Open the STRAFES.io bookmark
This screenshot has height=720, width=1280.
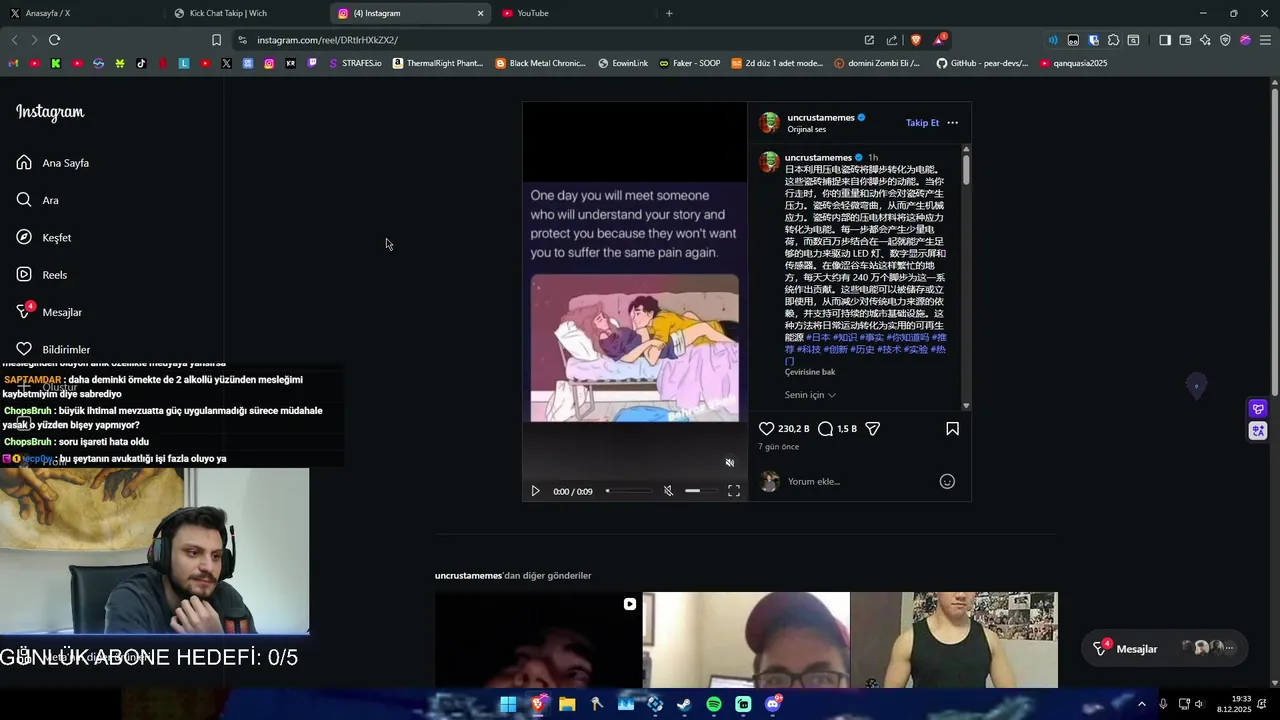[355, 63]
